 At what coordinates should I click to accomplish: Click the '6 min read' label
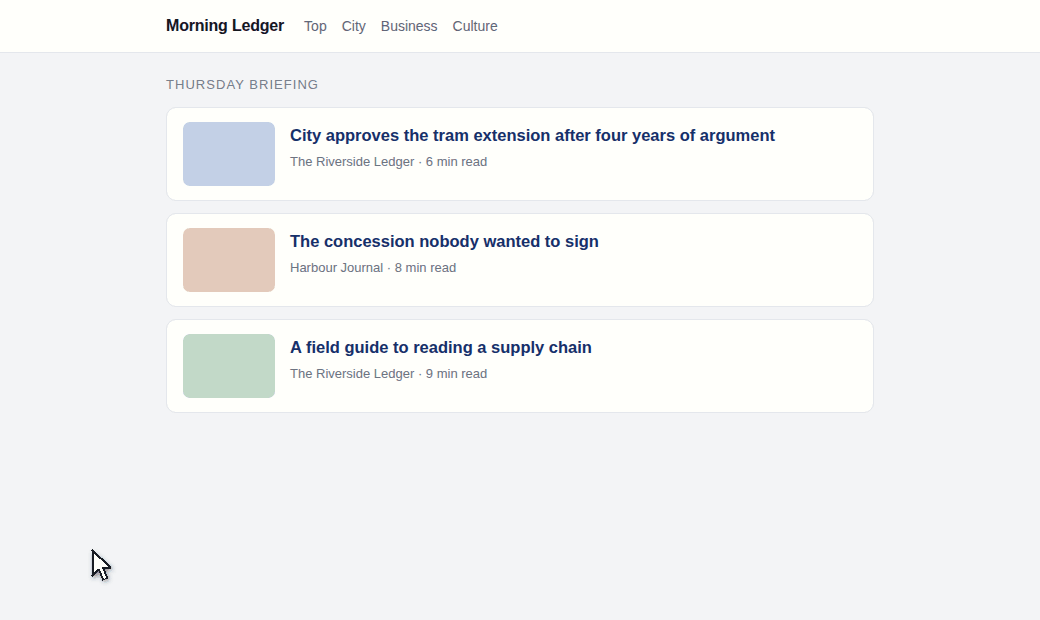(456, 162)
